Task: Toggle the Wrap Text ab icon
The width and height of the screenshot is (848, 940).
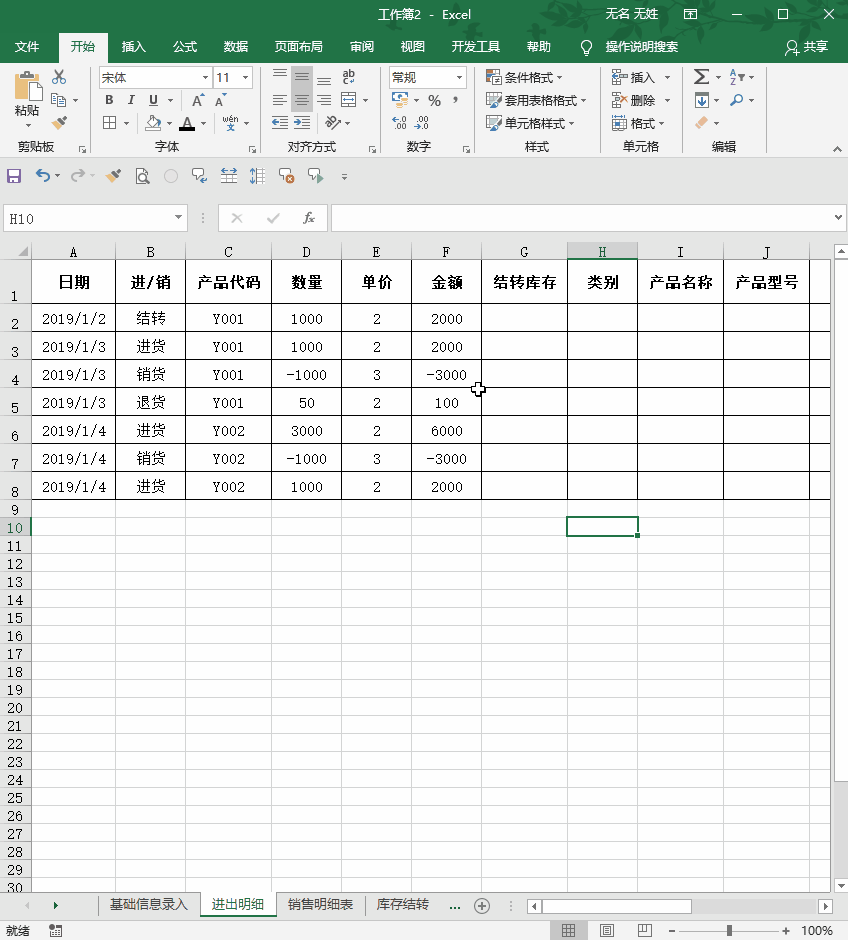Action: tap(348, 77)
